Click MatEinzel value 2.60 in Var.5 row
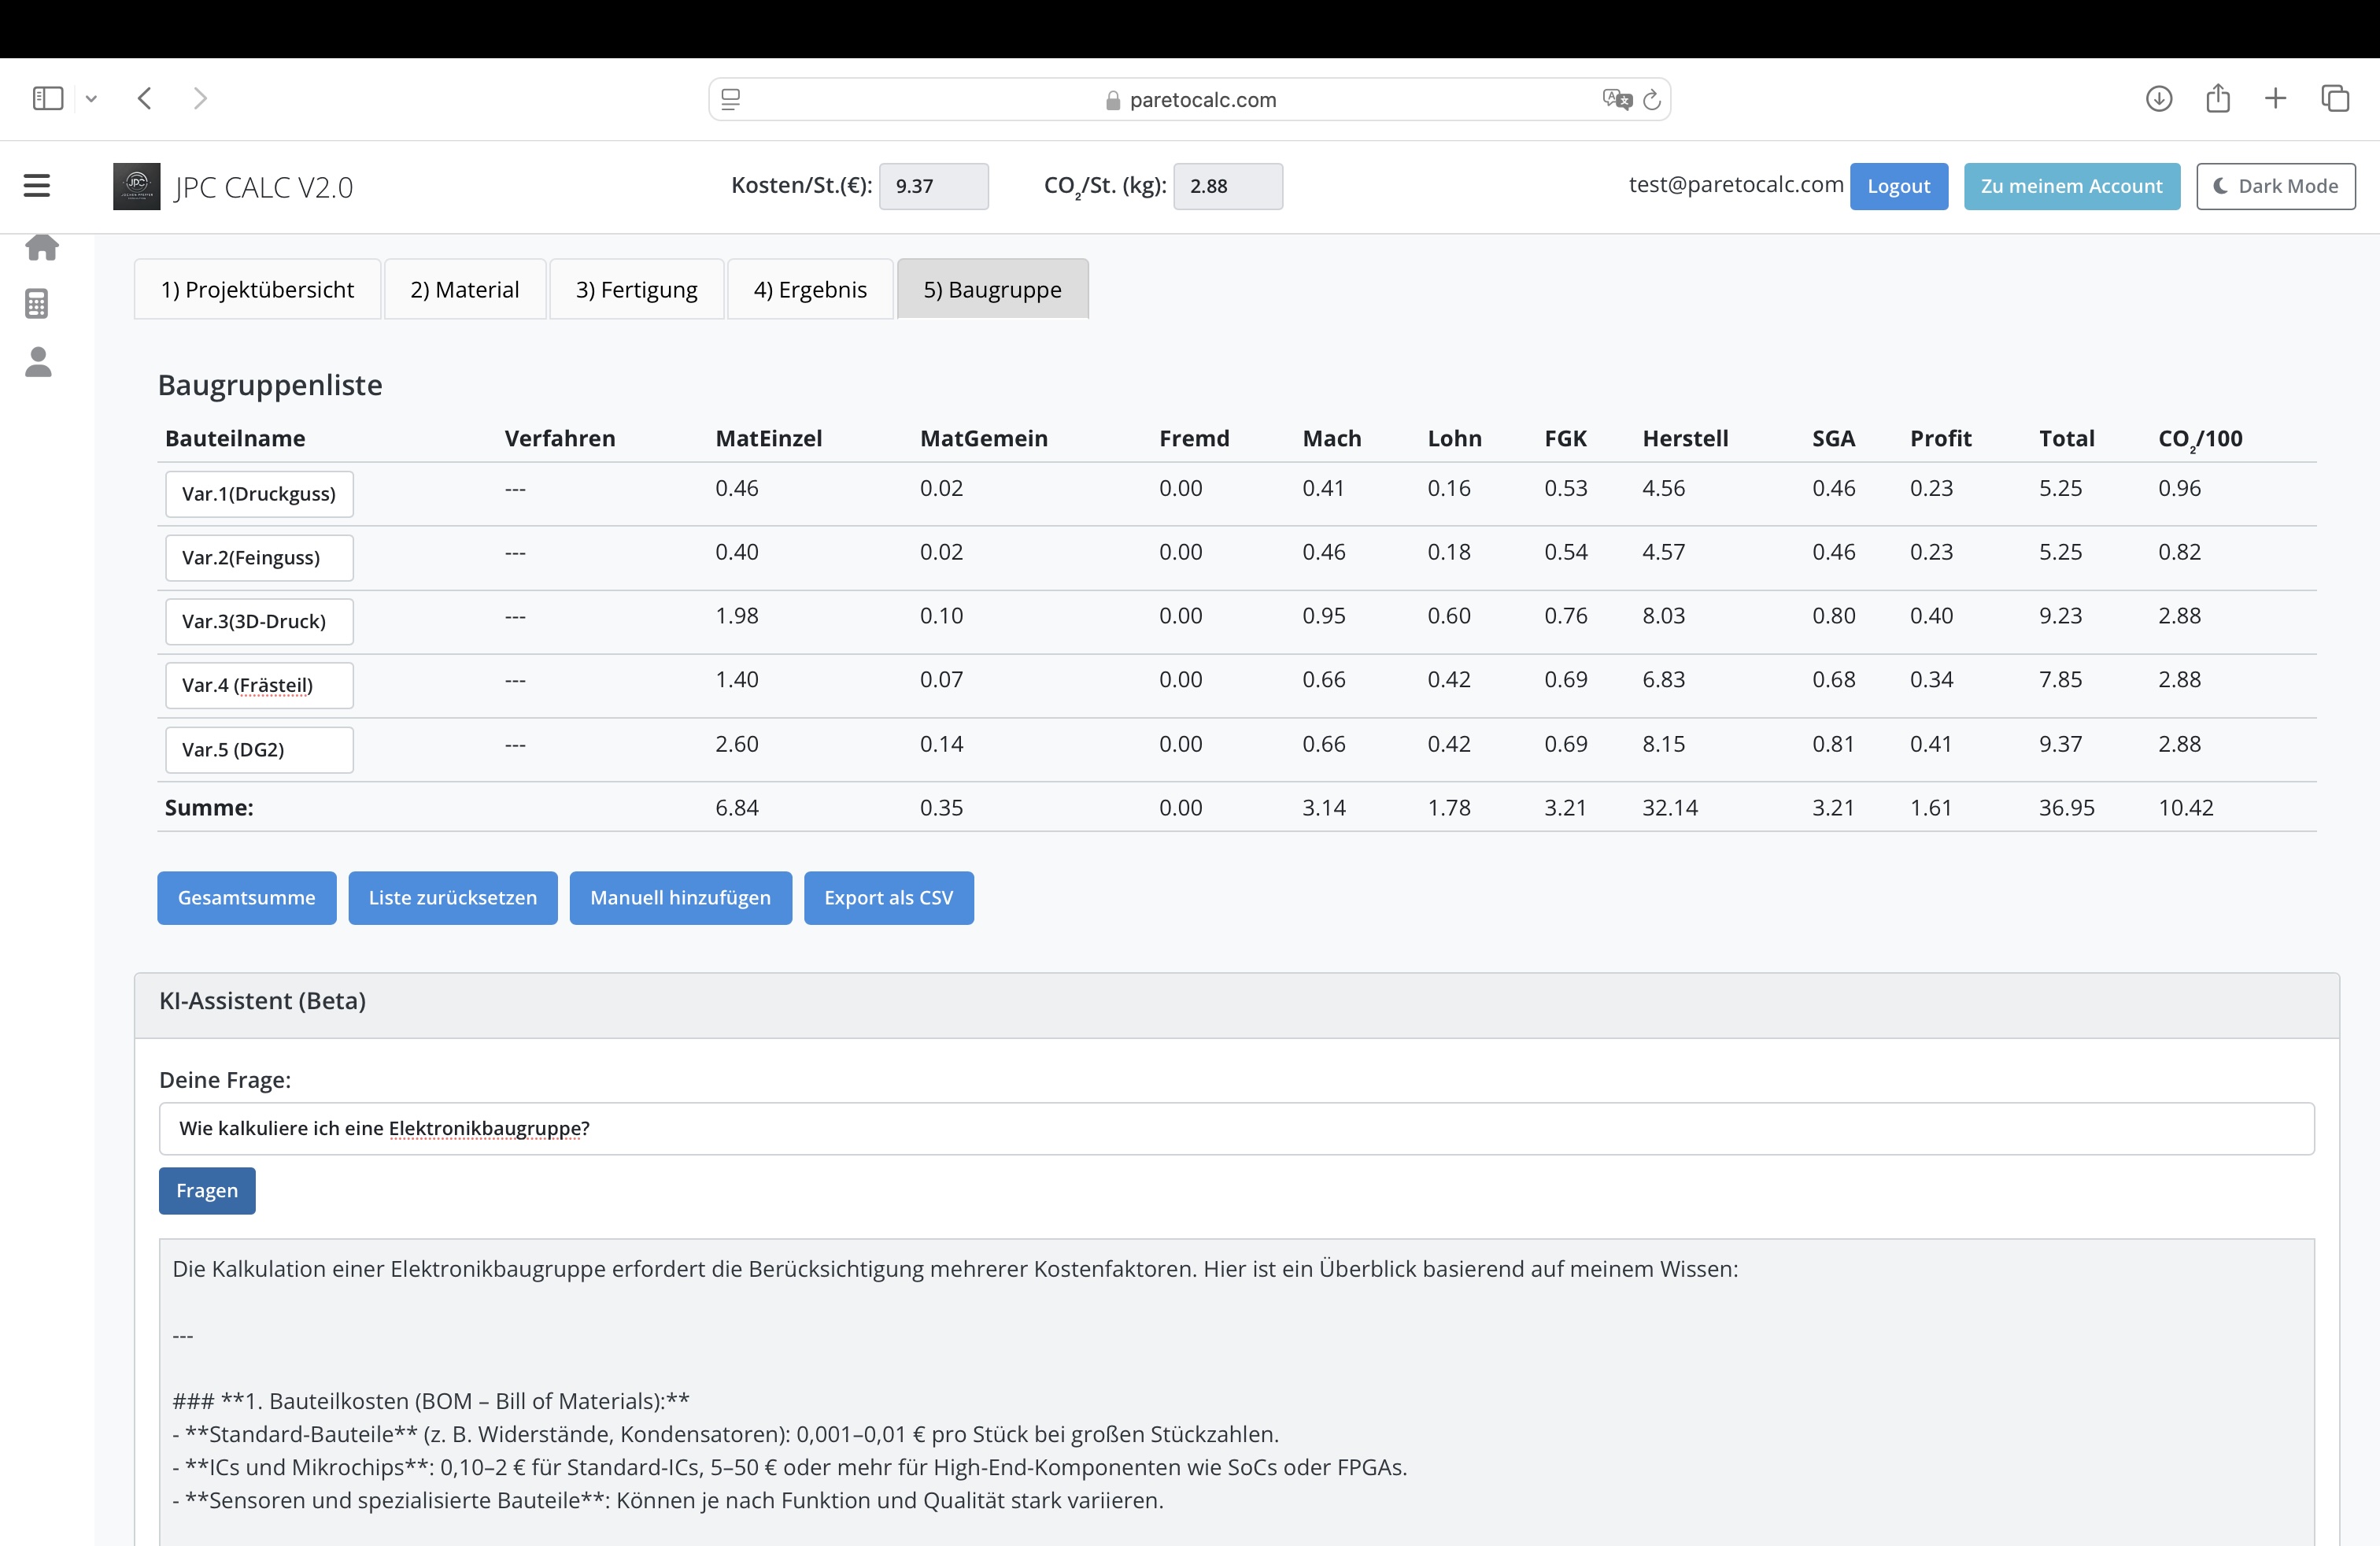Screen dimensions: 2380x1546 (736, 743)
